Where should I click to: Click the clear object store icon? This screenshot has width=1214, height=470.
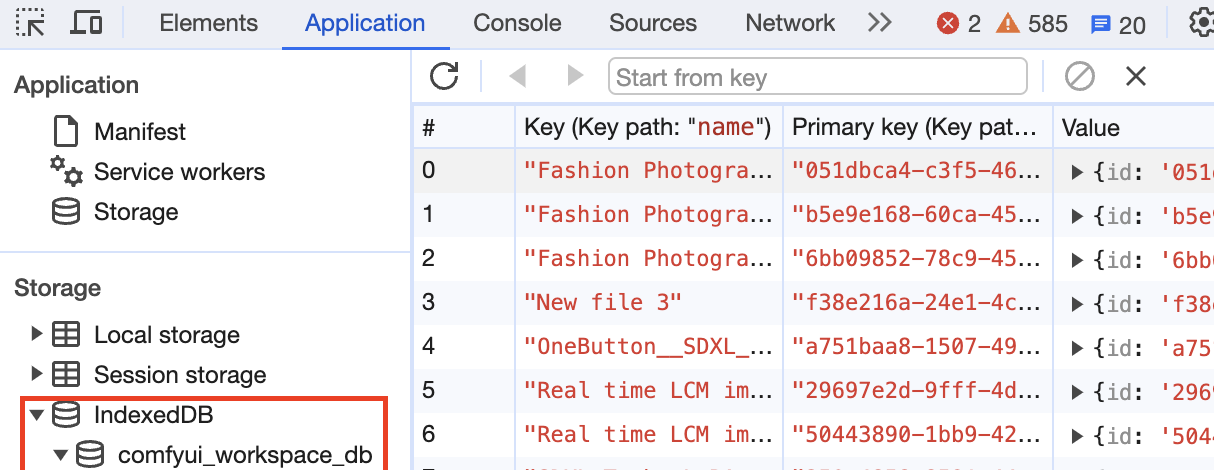pyautogui.click(x=1079, y=76)
